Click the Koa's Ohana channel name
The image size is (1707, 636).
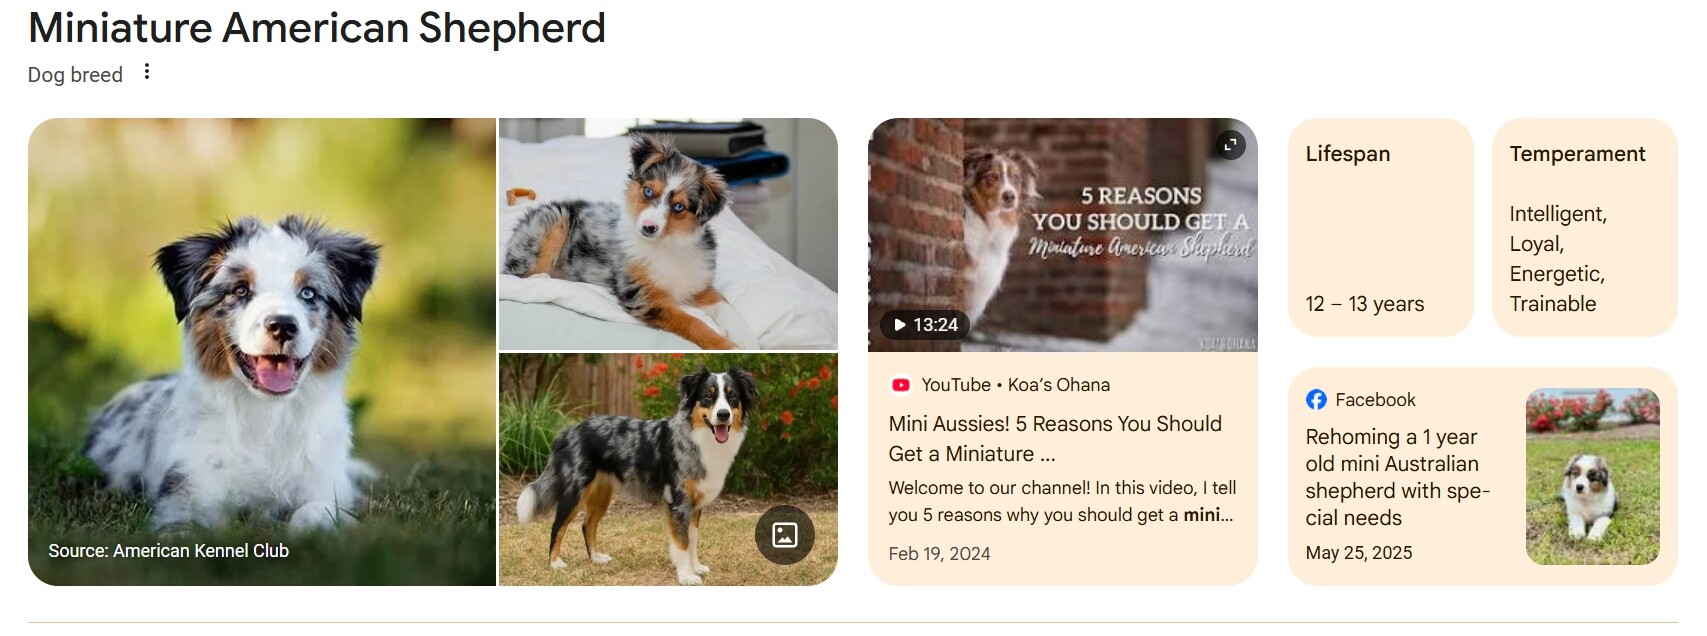(1059, 385)
